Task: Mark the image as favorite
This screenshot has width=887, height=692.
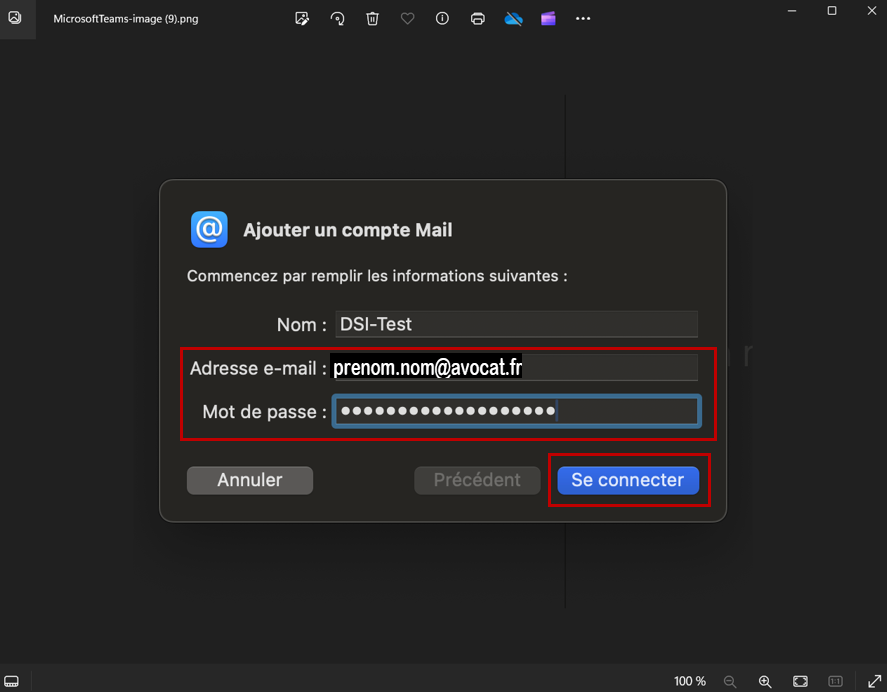Action: (407, 18)
